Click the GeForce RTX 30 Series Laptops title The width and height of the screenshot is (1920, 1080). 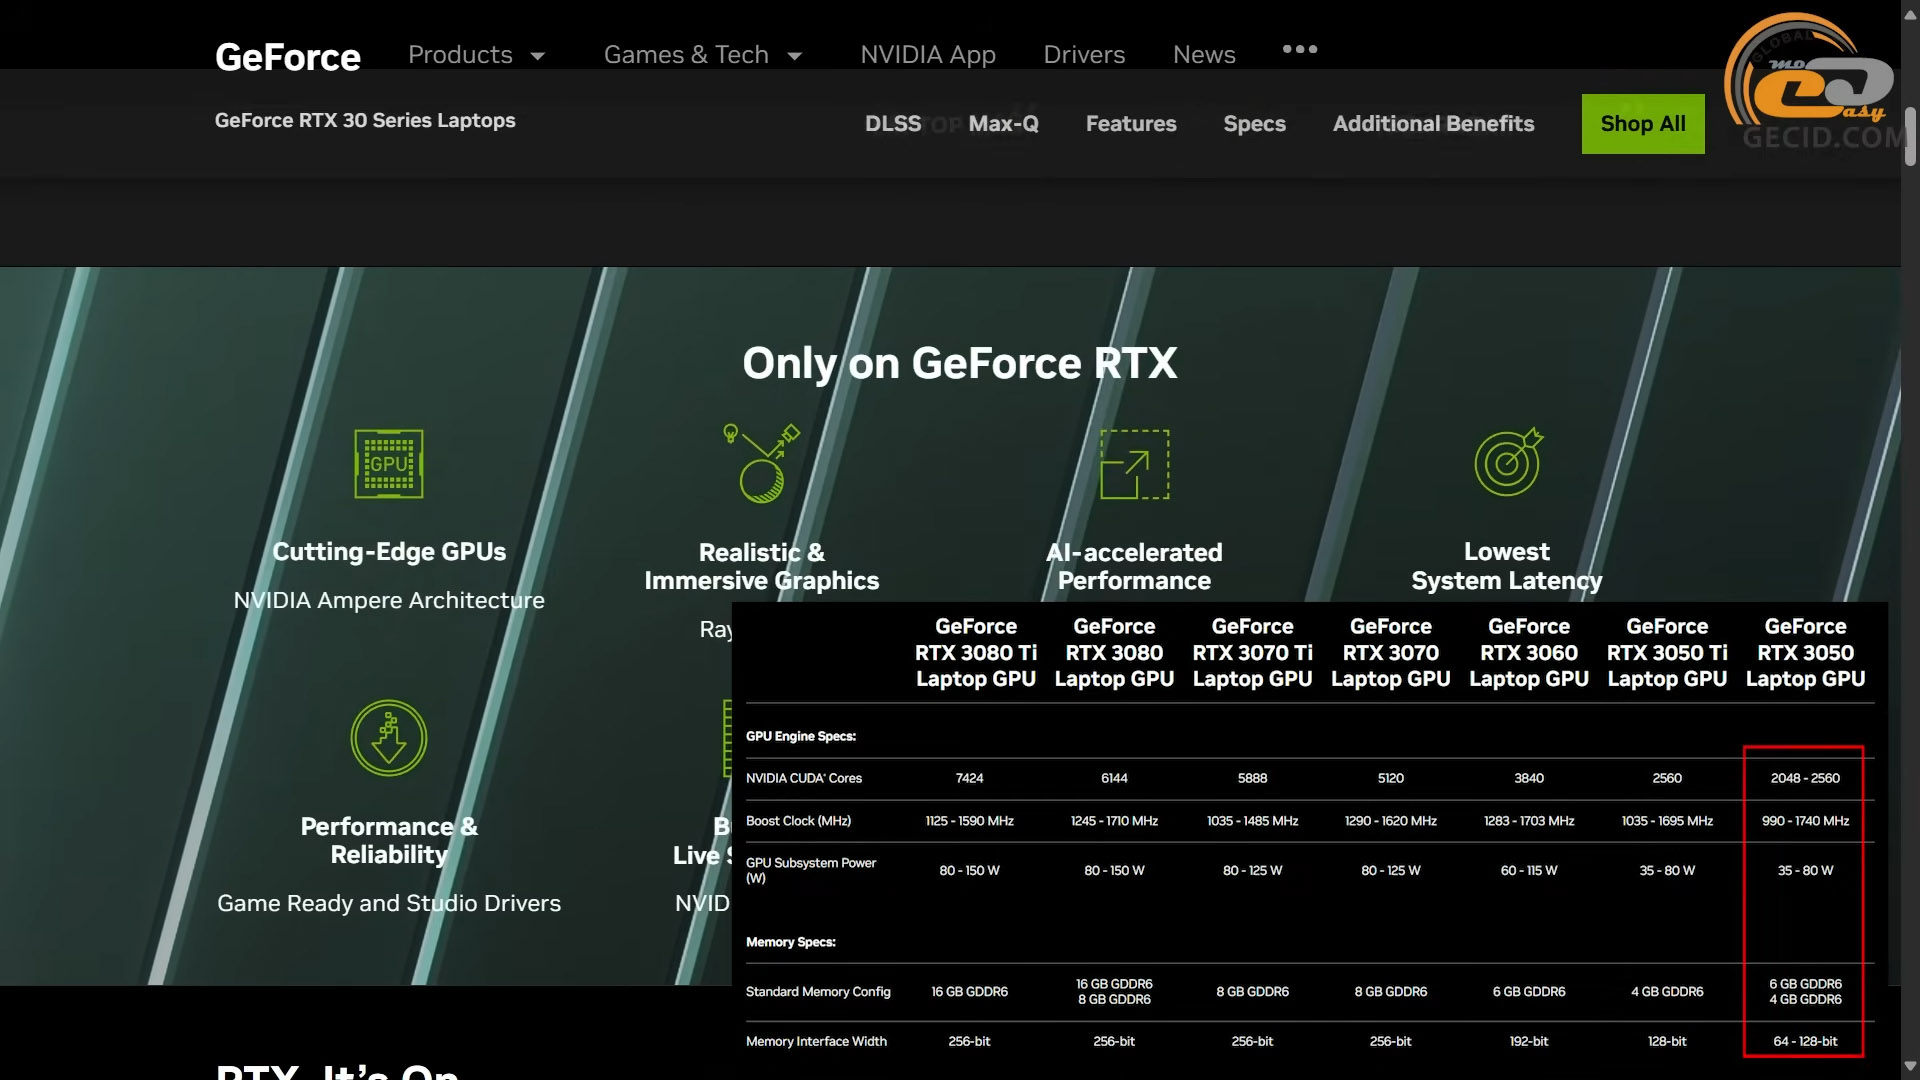(x=365, y=120)
